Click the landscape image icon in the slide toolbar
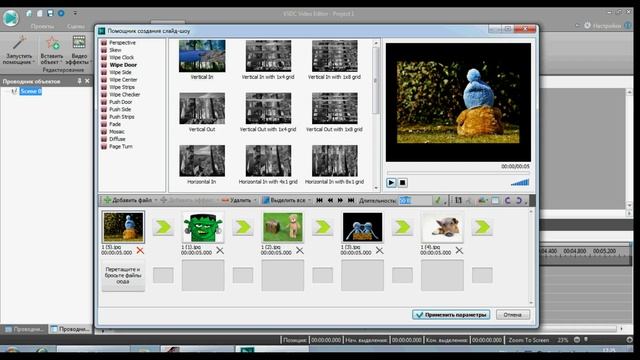 [483, 200]
